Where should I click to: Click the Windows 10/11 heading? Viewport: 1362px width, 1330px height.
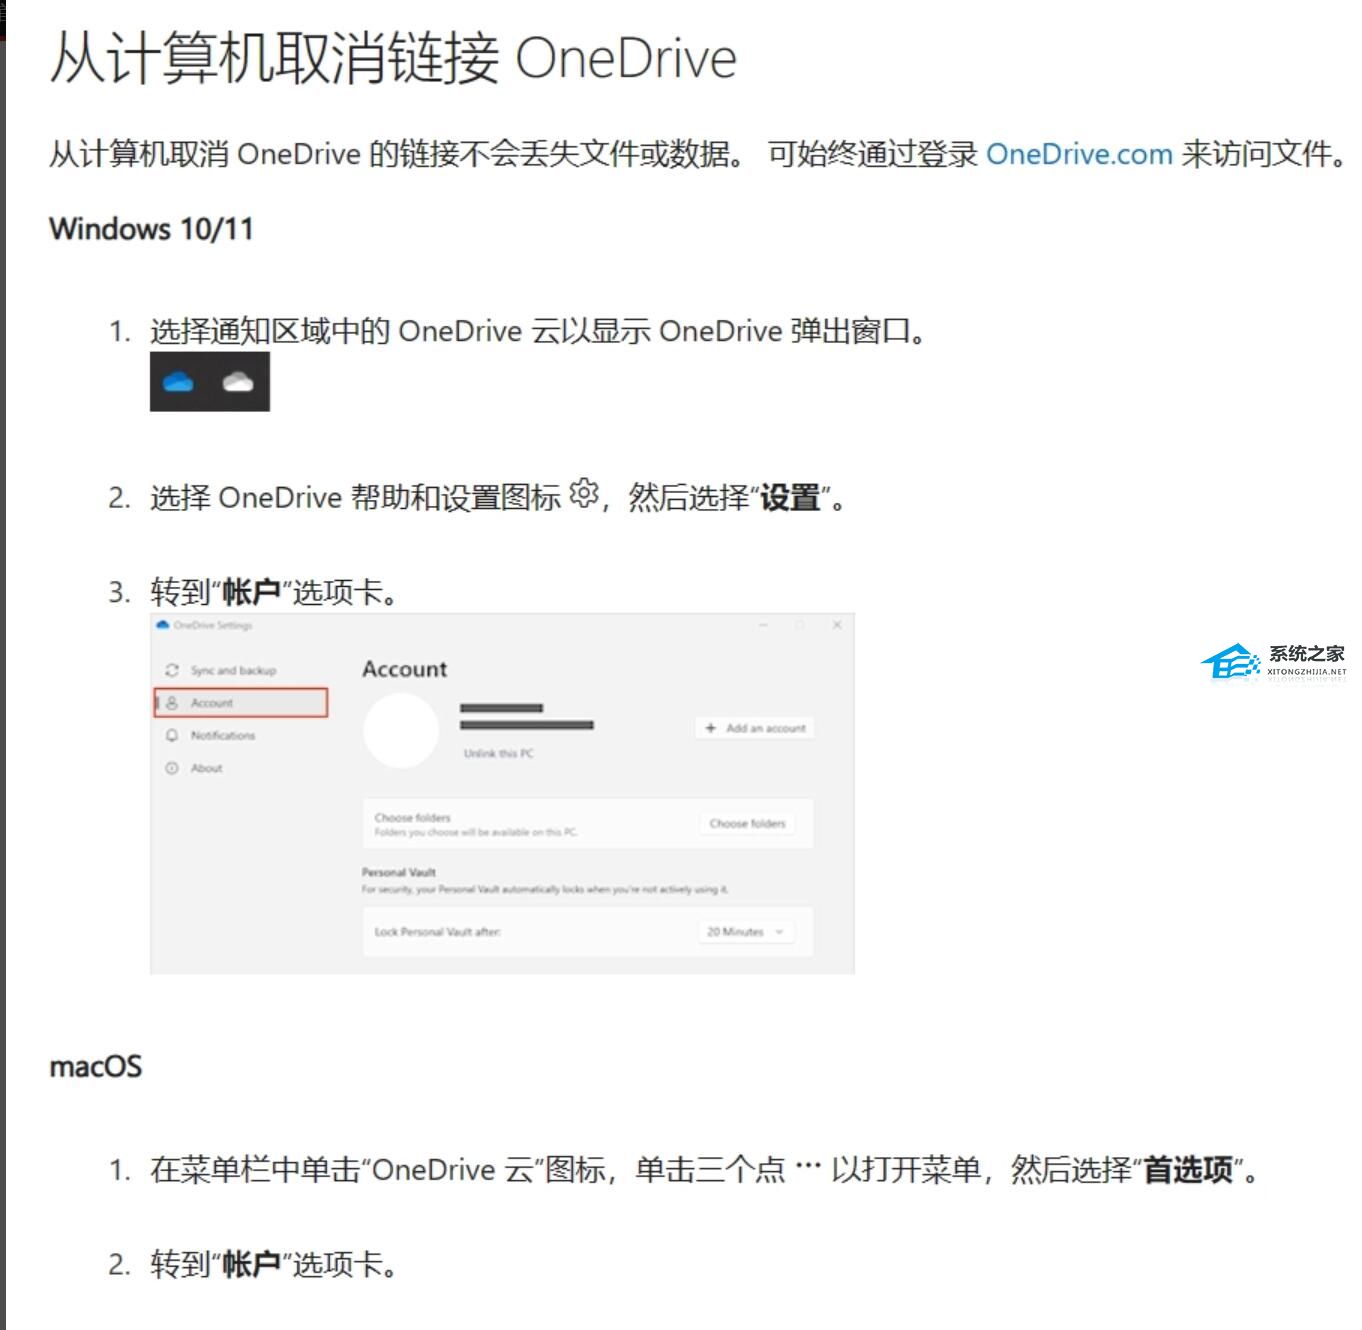click(x=151, y=228)
